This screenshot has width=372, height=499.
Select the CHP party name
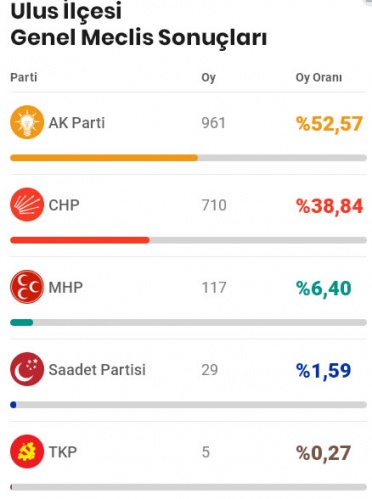[64, 205]
